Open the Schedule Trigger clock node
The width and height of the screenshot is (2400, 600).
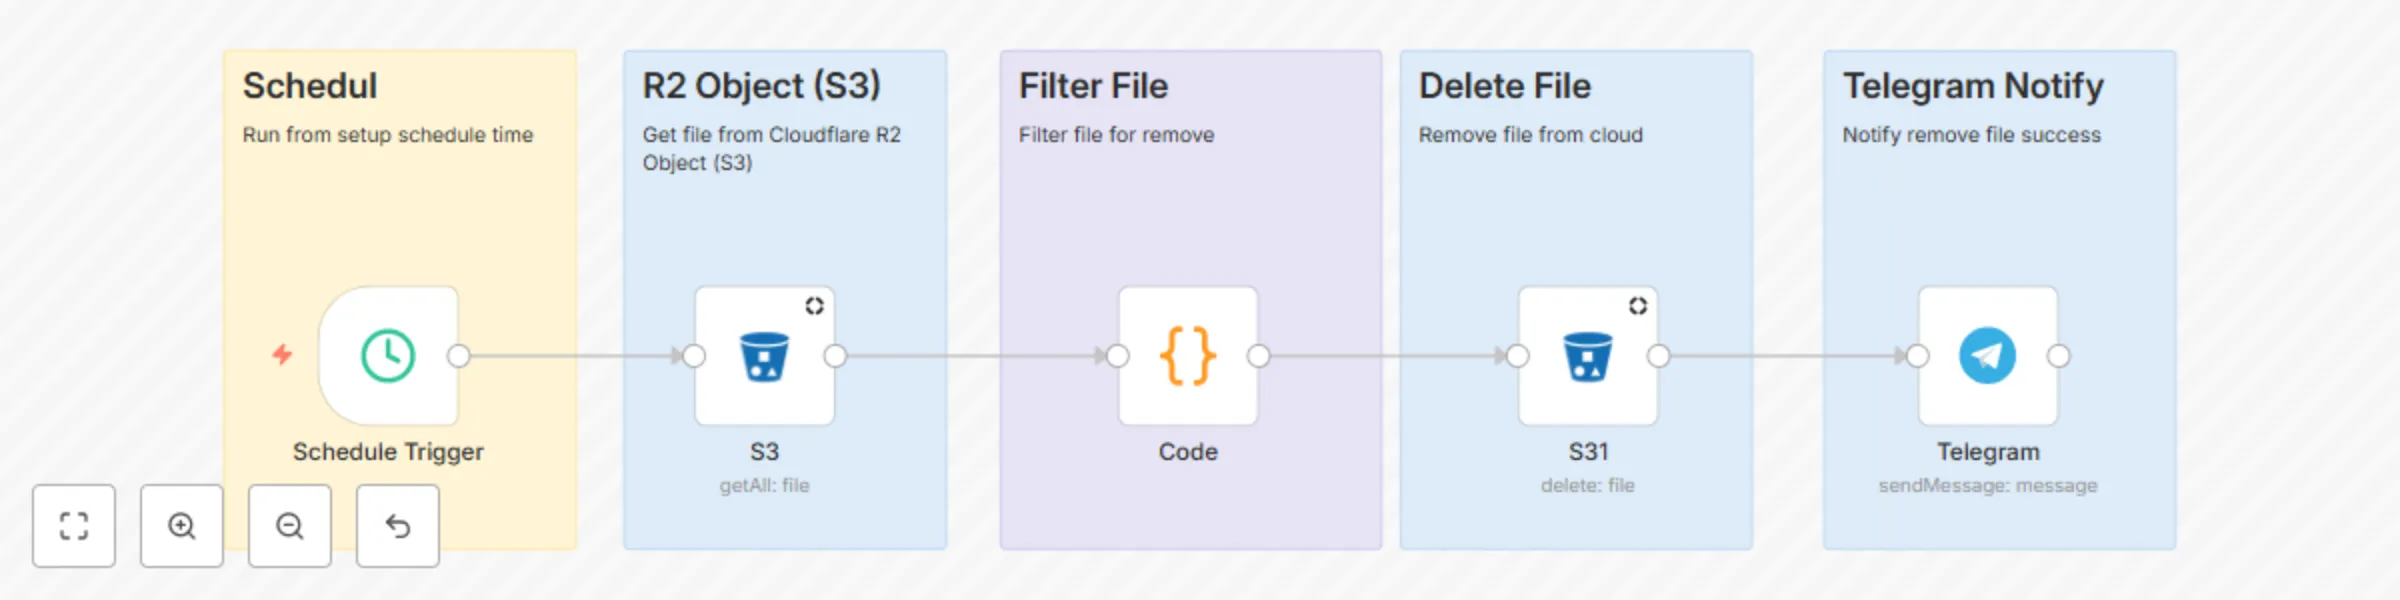pos(388,356)
